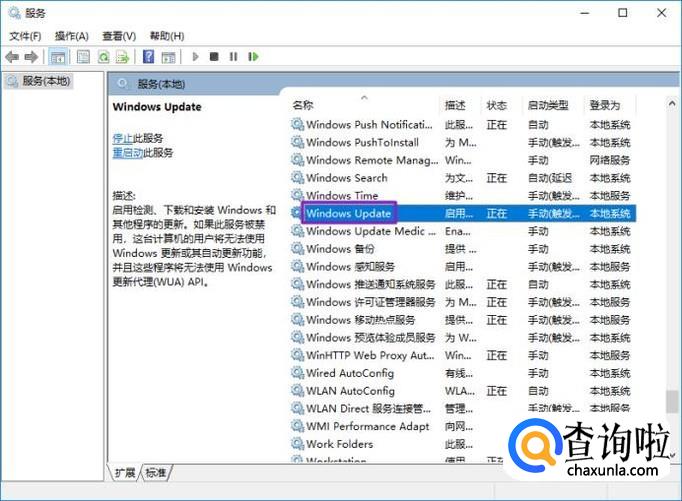
Task: Open the 操作(A) menu
Action: (x=72, y=36)
